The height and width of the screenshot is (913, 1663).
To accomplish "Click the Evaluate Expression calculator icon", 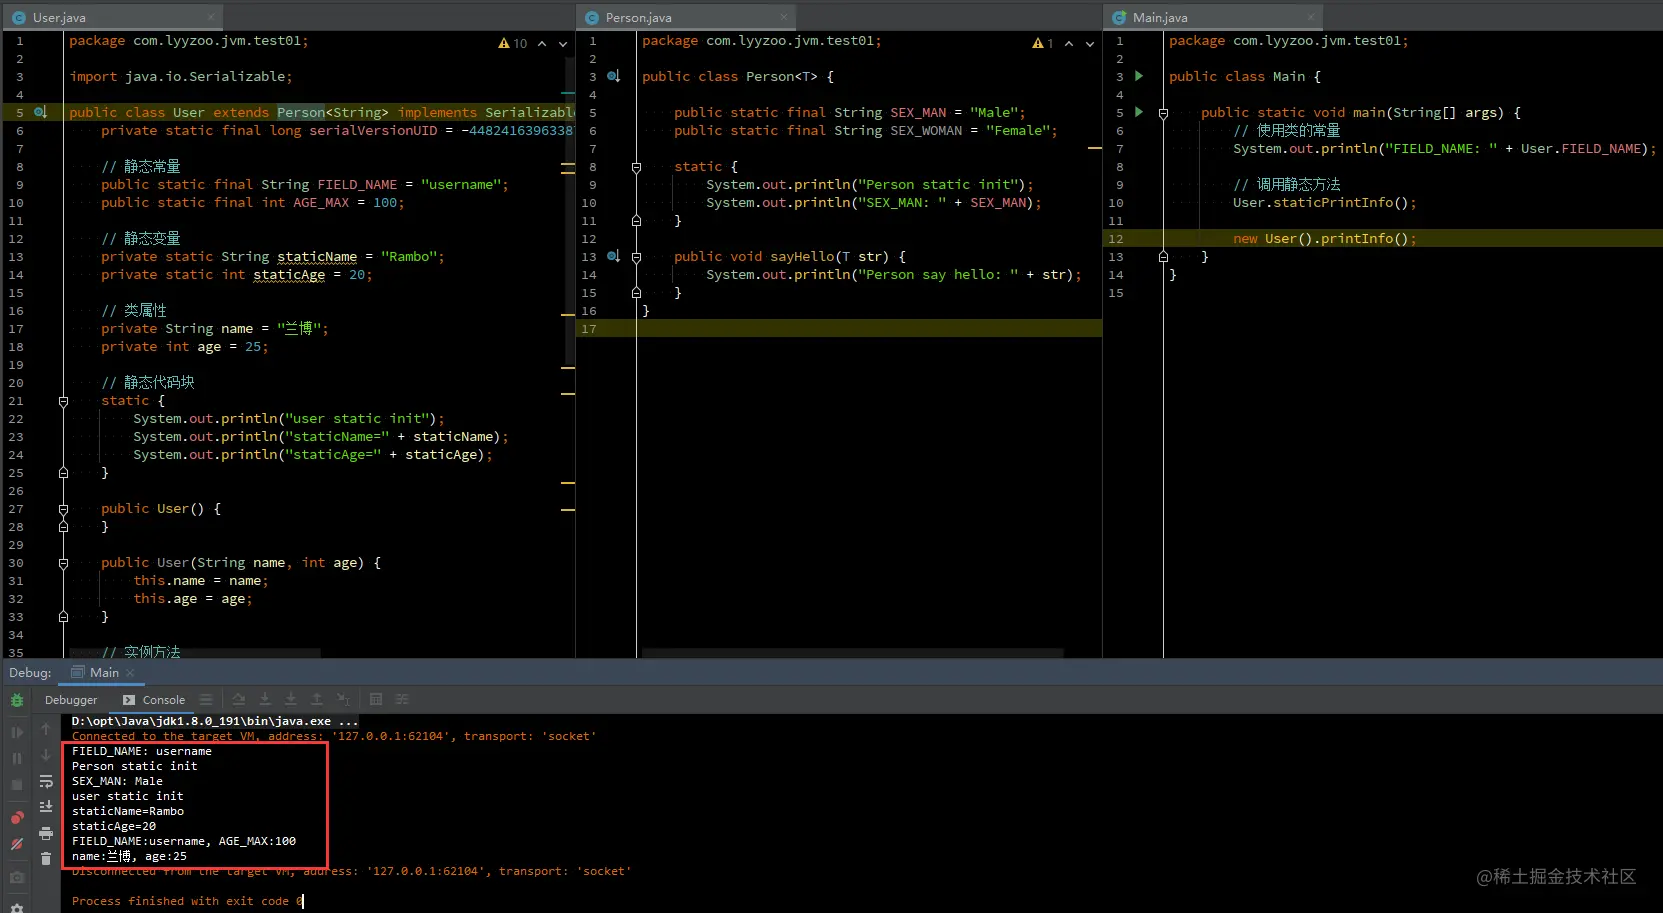I will (376, 700).
